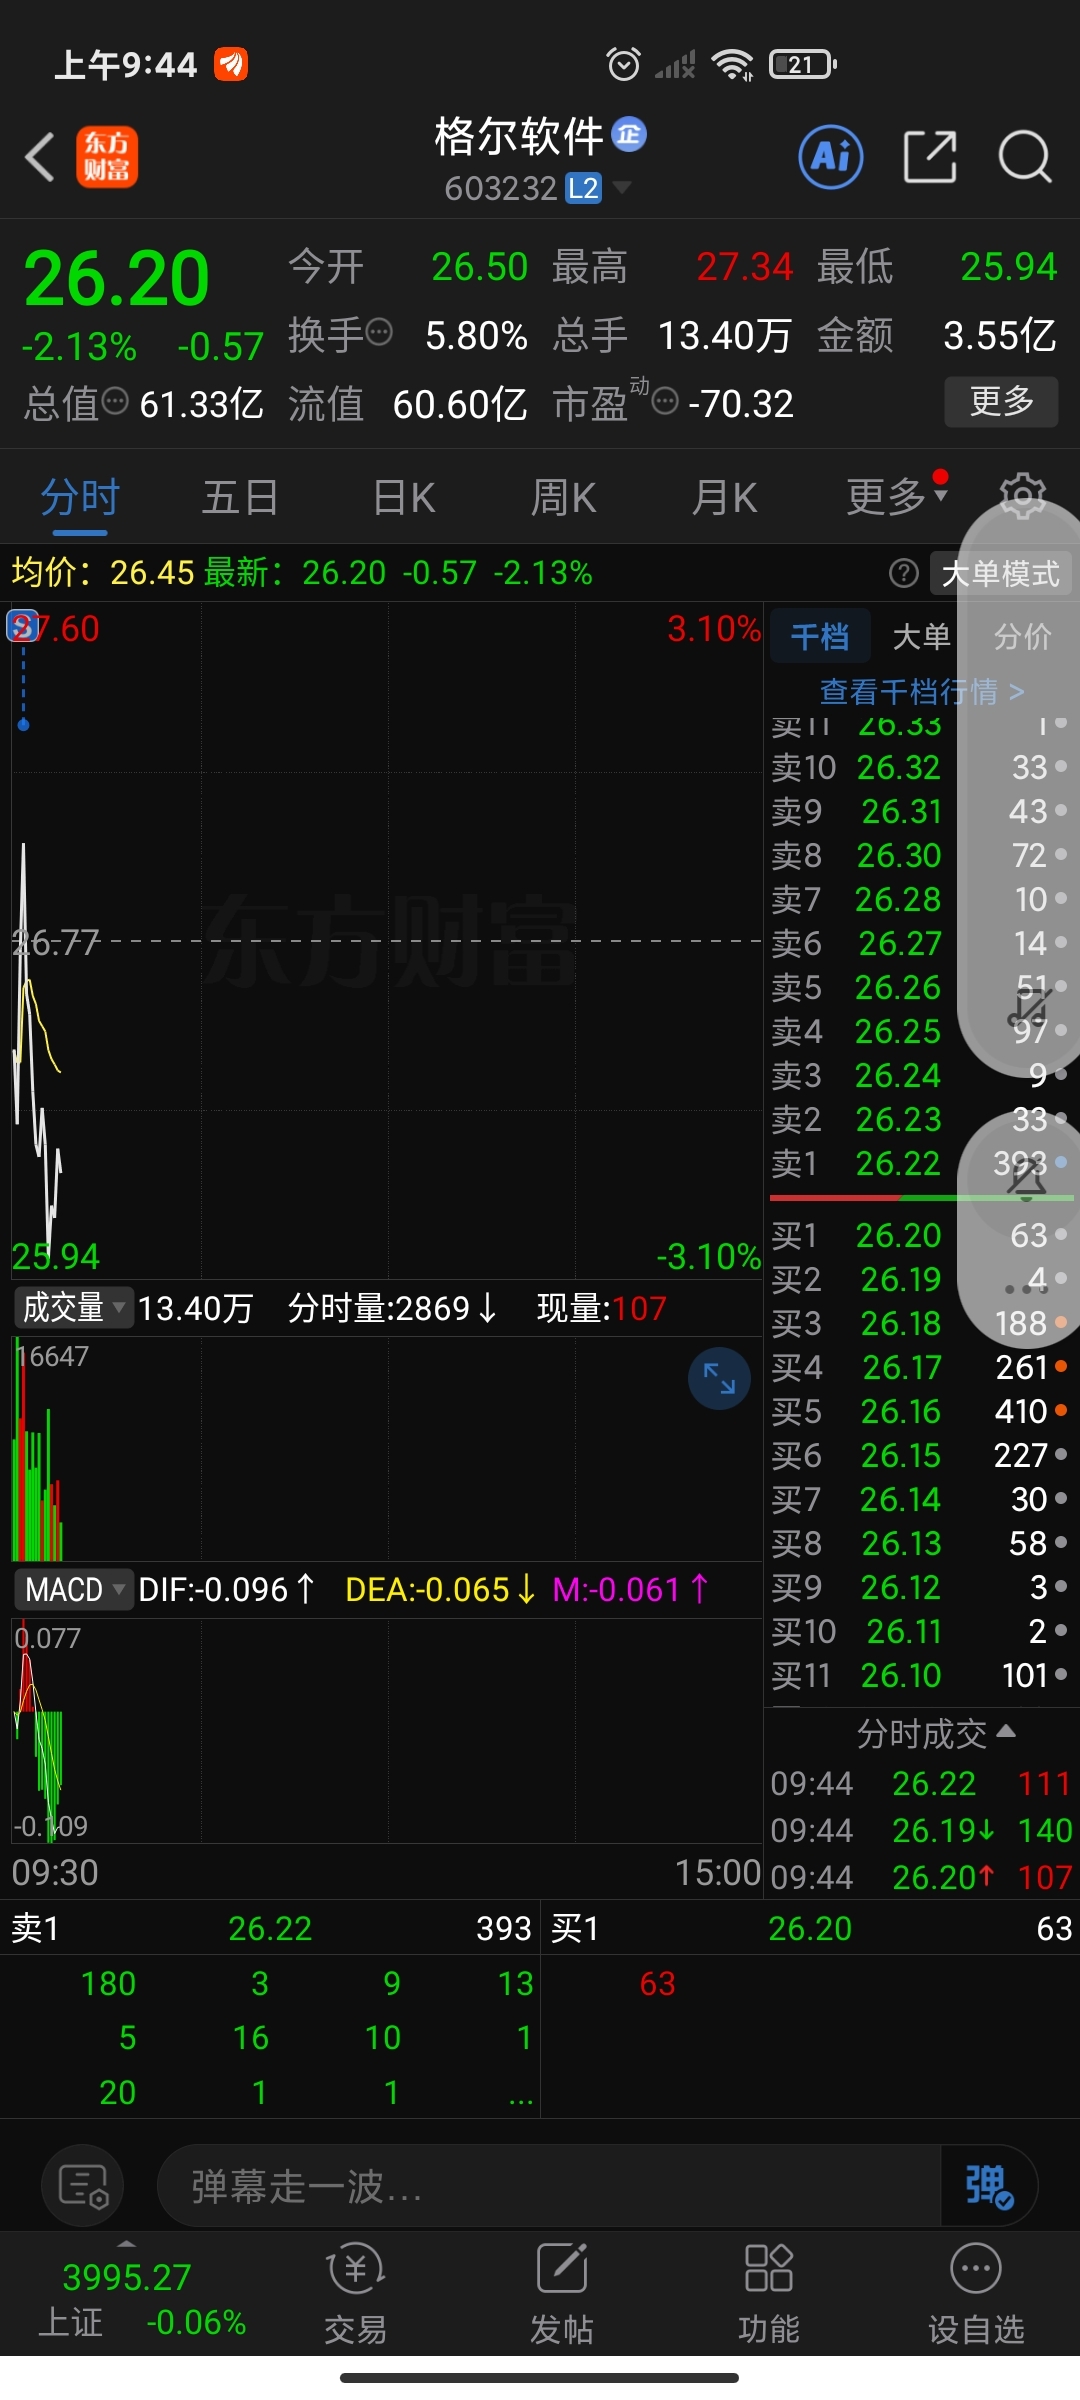Select the 大单 tab

tap(921, 636)
